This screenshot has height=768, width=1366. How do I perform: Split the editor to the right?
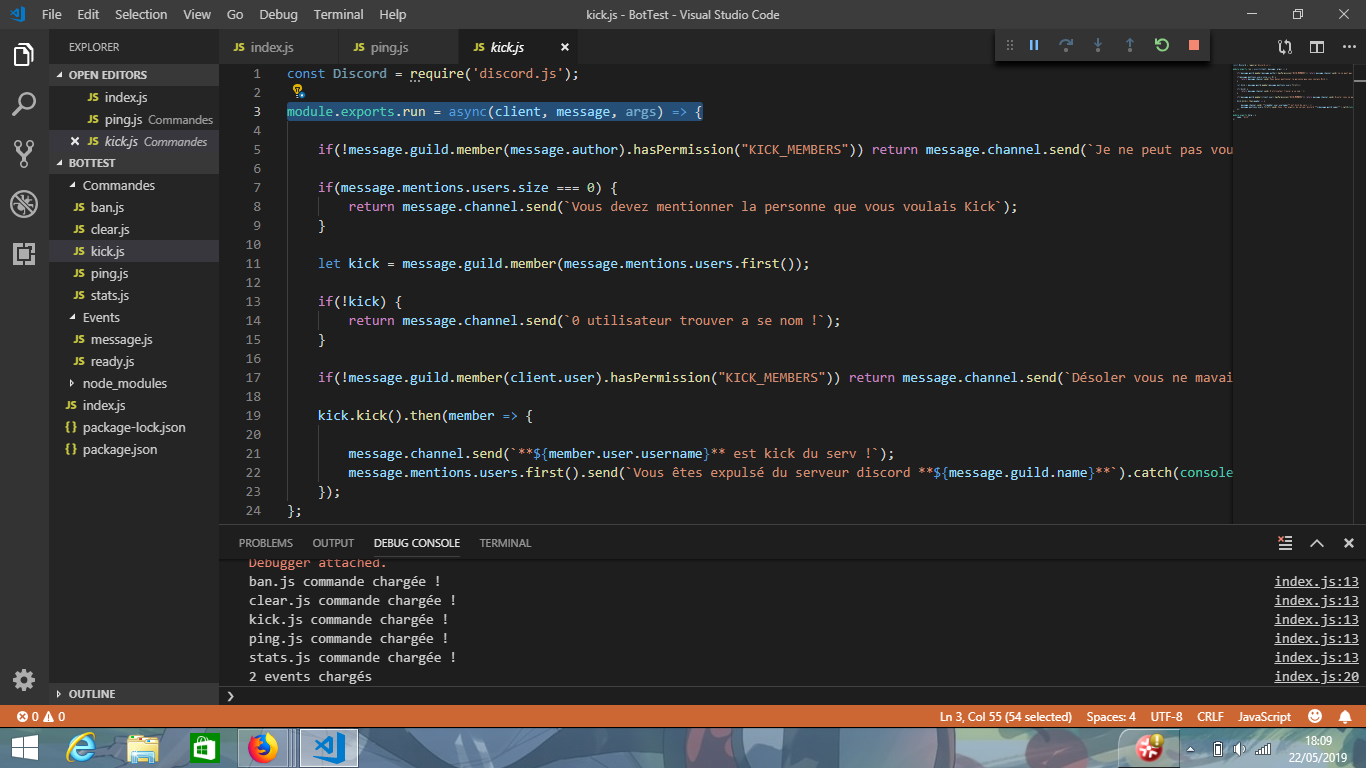pos(1317,47)
